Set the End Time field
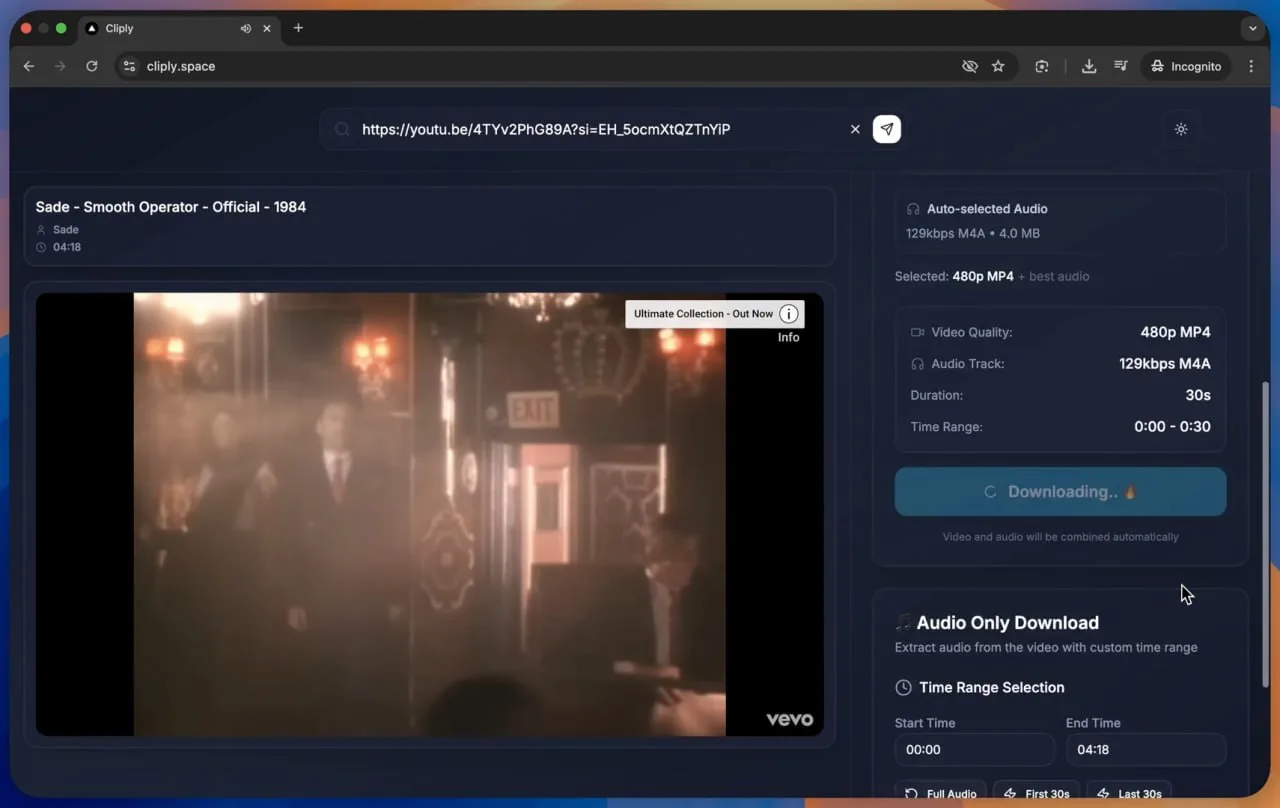1280x808 pixels. click(x=1146, y=750)
